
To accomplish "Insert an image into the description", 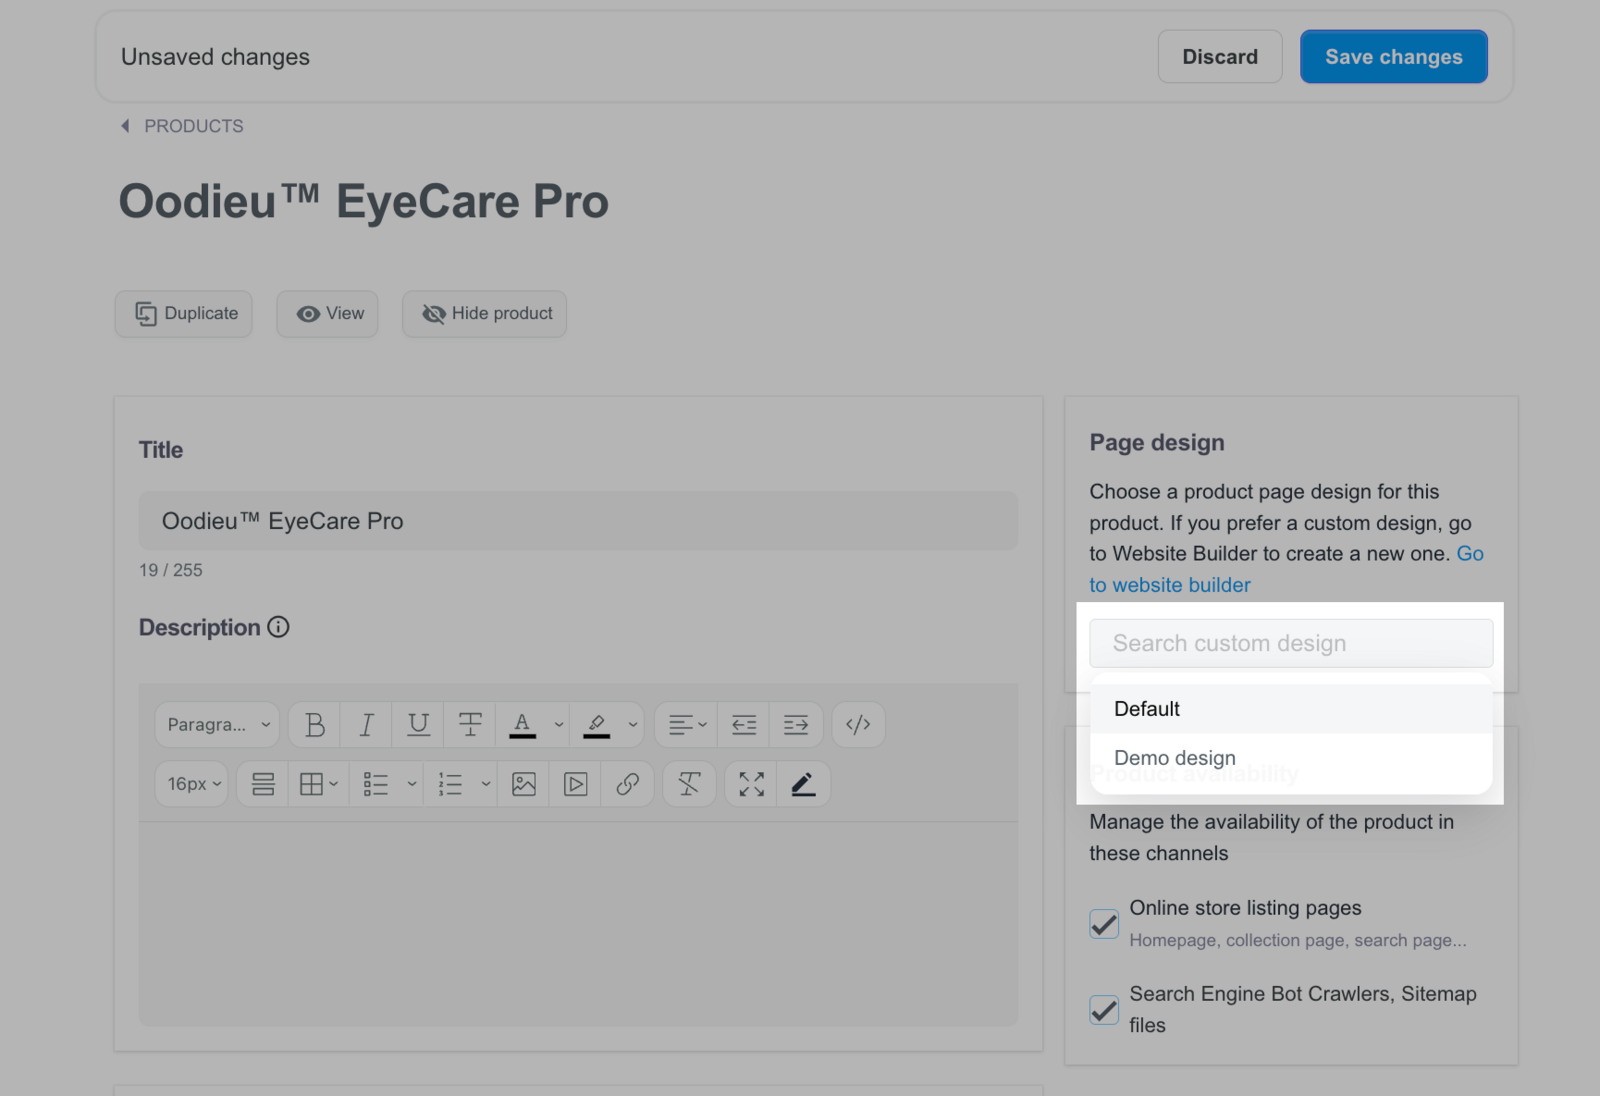I will pyautogui.click(x=524, y=784).
